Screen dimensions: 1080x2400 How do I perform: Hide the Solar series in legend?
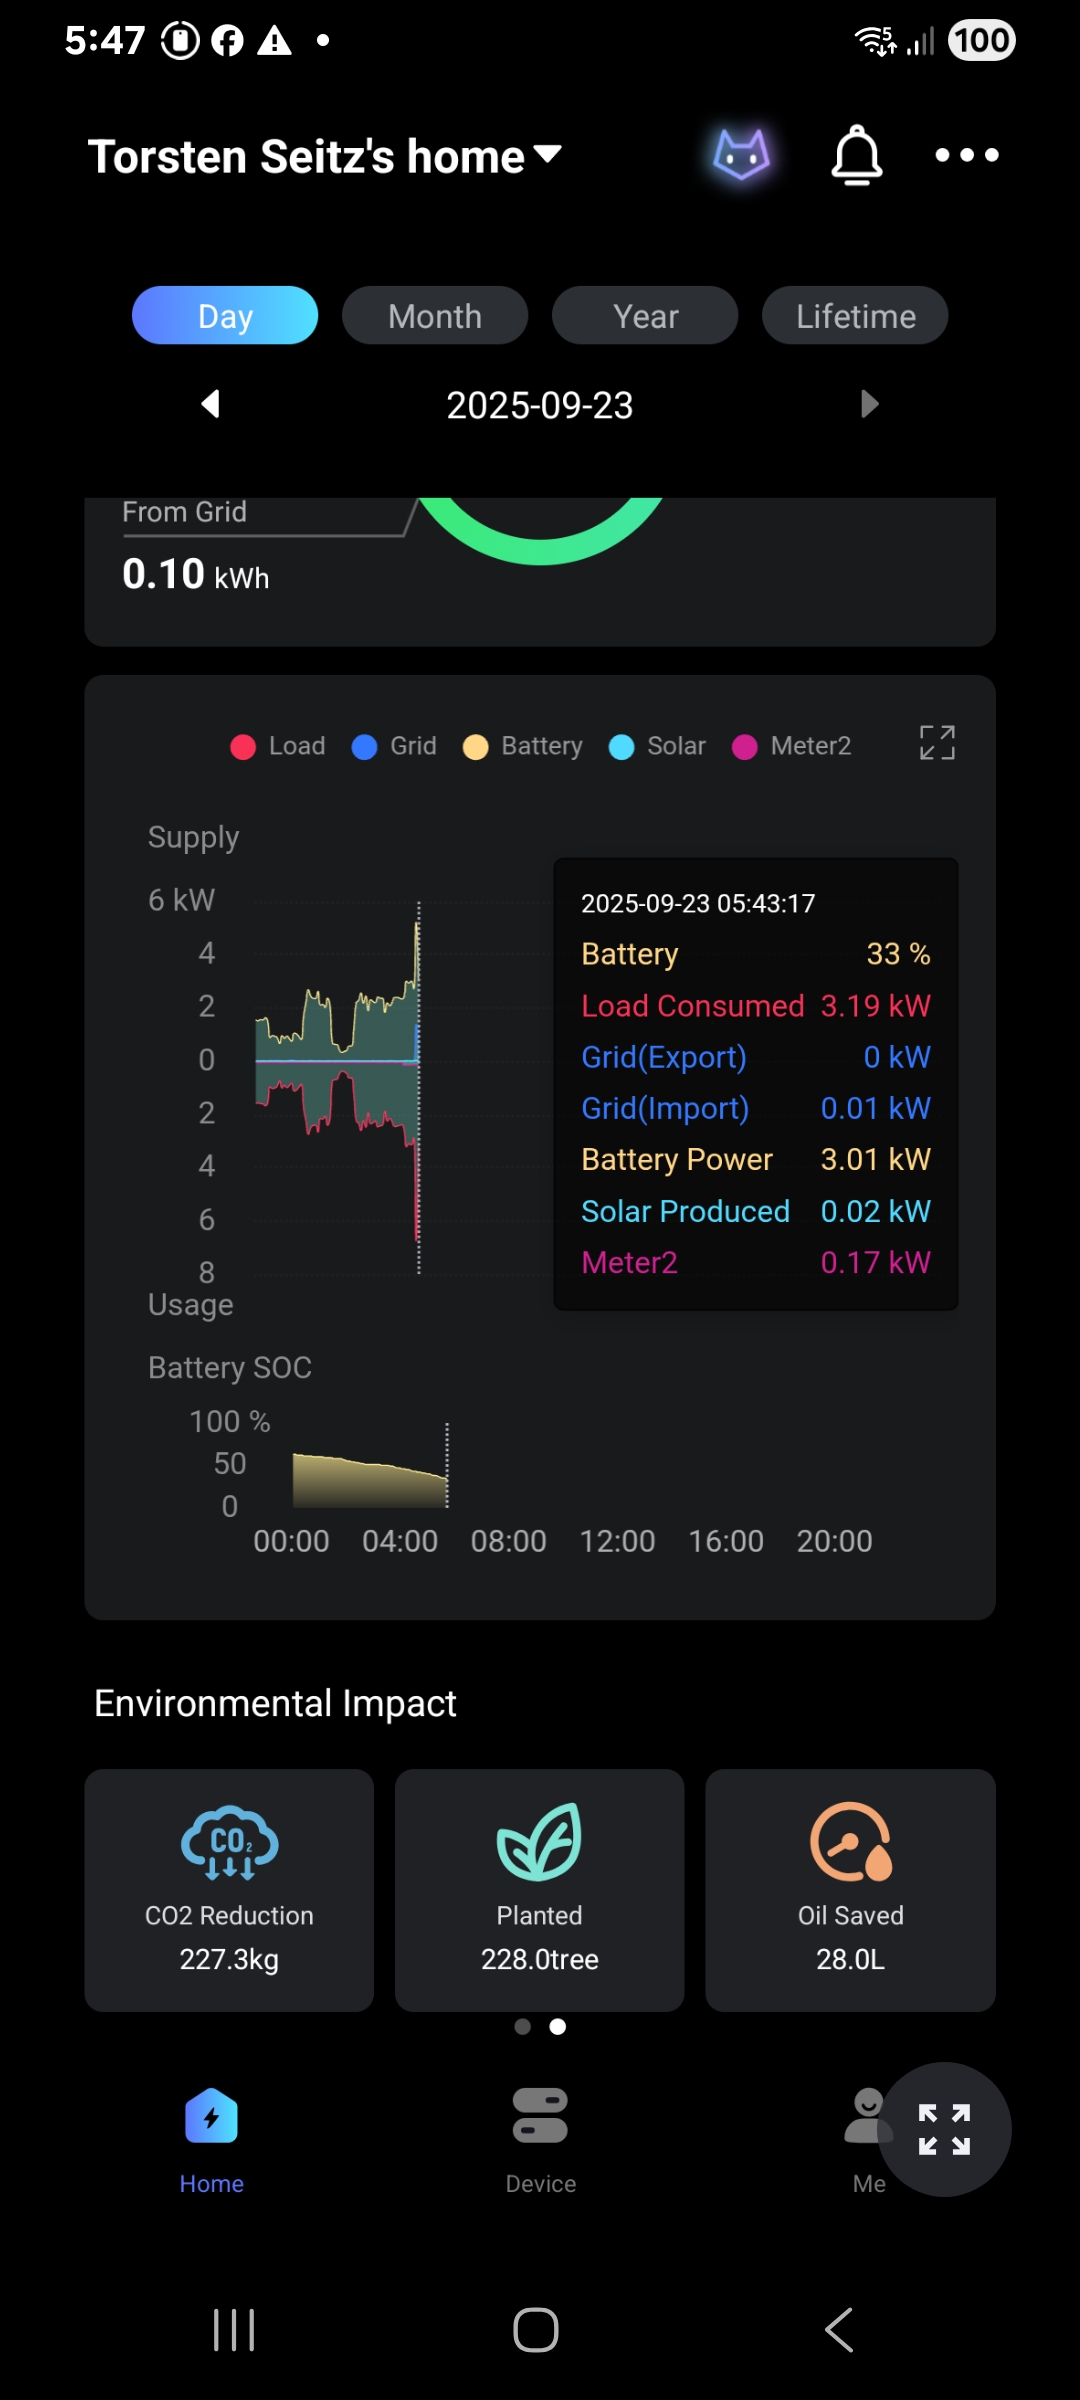(x=657, y=746)
